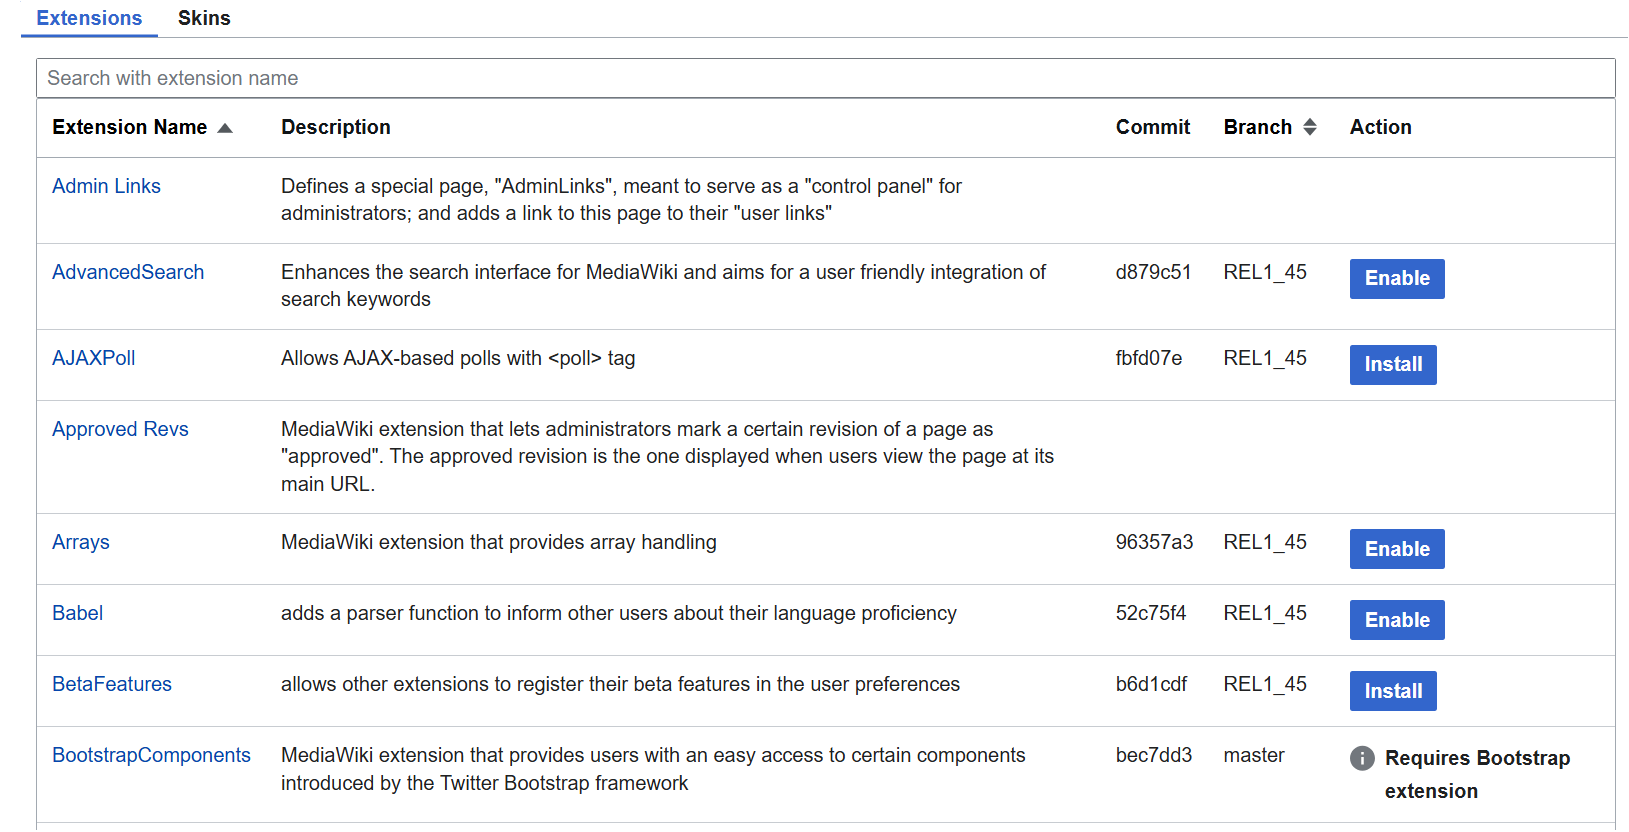The width and height of the screenshot is (1629, 832).
Task: Click BetaFeatures description about user preferences
Action: point(620,684)
